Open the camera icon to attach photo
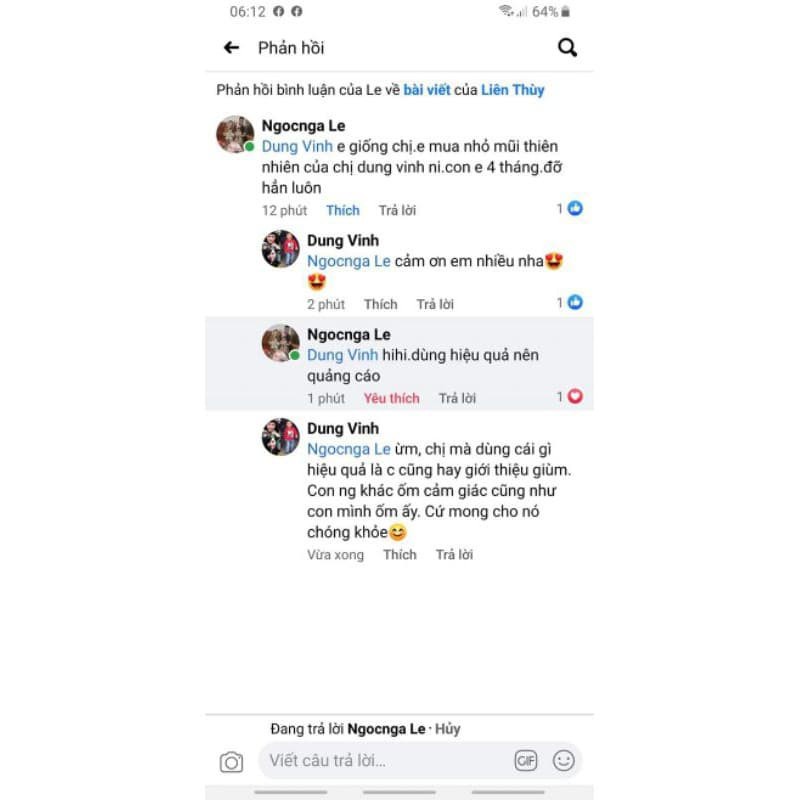The height and width of the screenshot is (800, 800). coord(231,762)
